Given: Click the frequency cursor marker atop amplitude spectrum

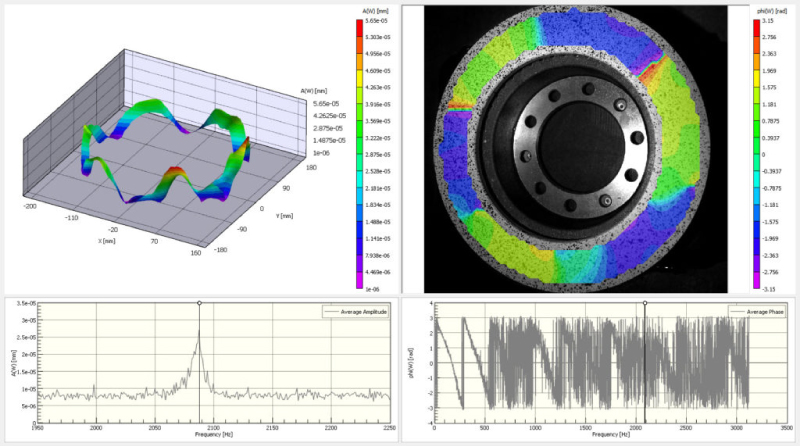Looking at the screenshot, I should click(x=199, y=302).
